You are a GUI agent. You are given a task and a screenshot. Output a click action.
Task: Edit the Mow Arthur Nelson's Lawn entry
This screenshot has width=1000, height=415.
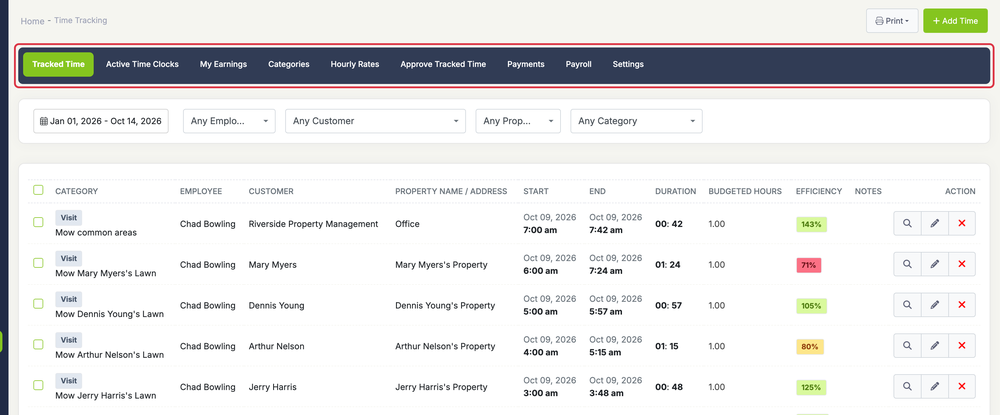(934, 346)
